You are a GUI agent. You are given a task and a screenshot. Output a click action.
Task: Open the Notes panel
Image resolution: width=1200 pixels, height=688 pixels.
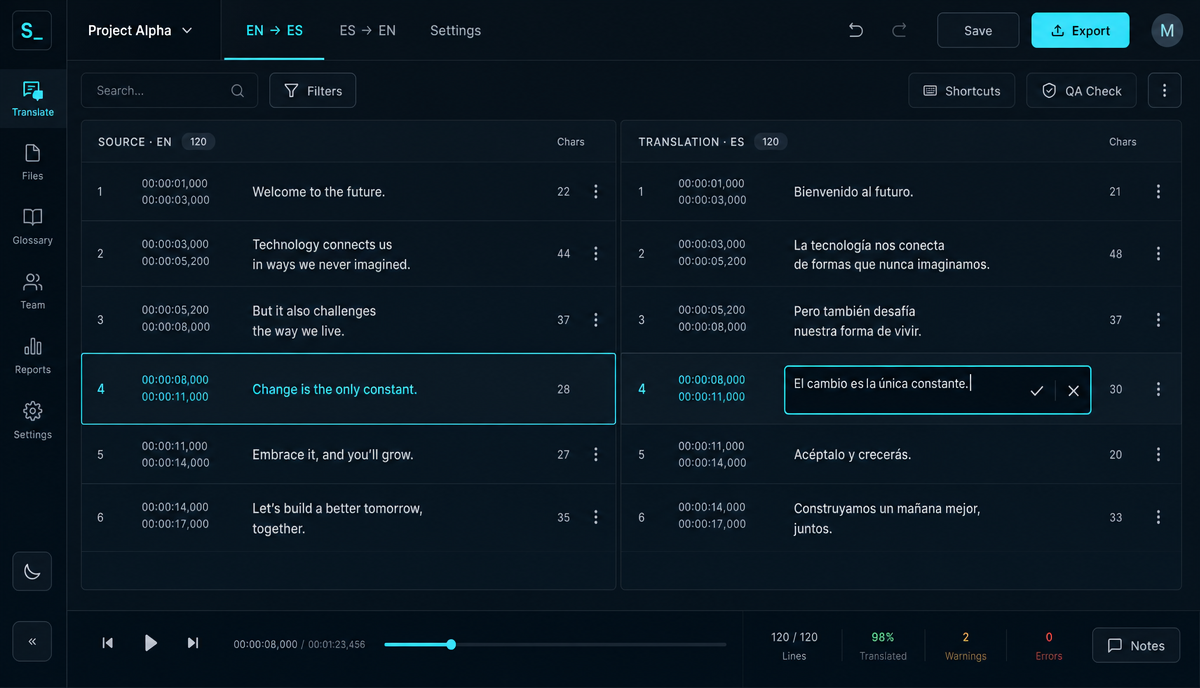(1136, 645)
